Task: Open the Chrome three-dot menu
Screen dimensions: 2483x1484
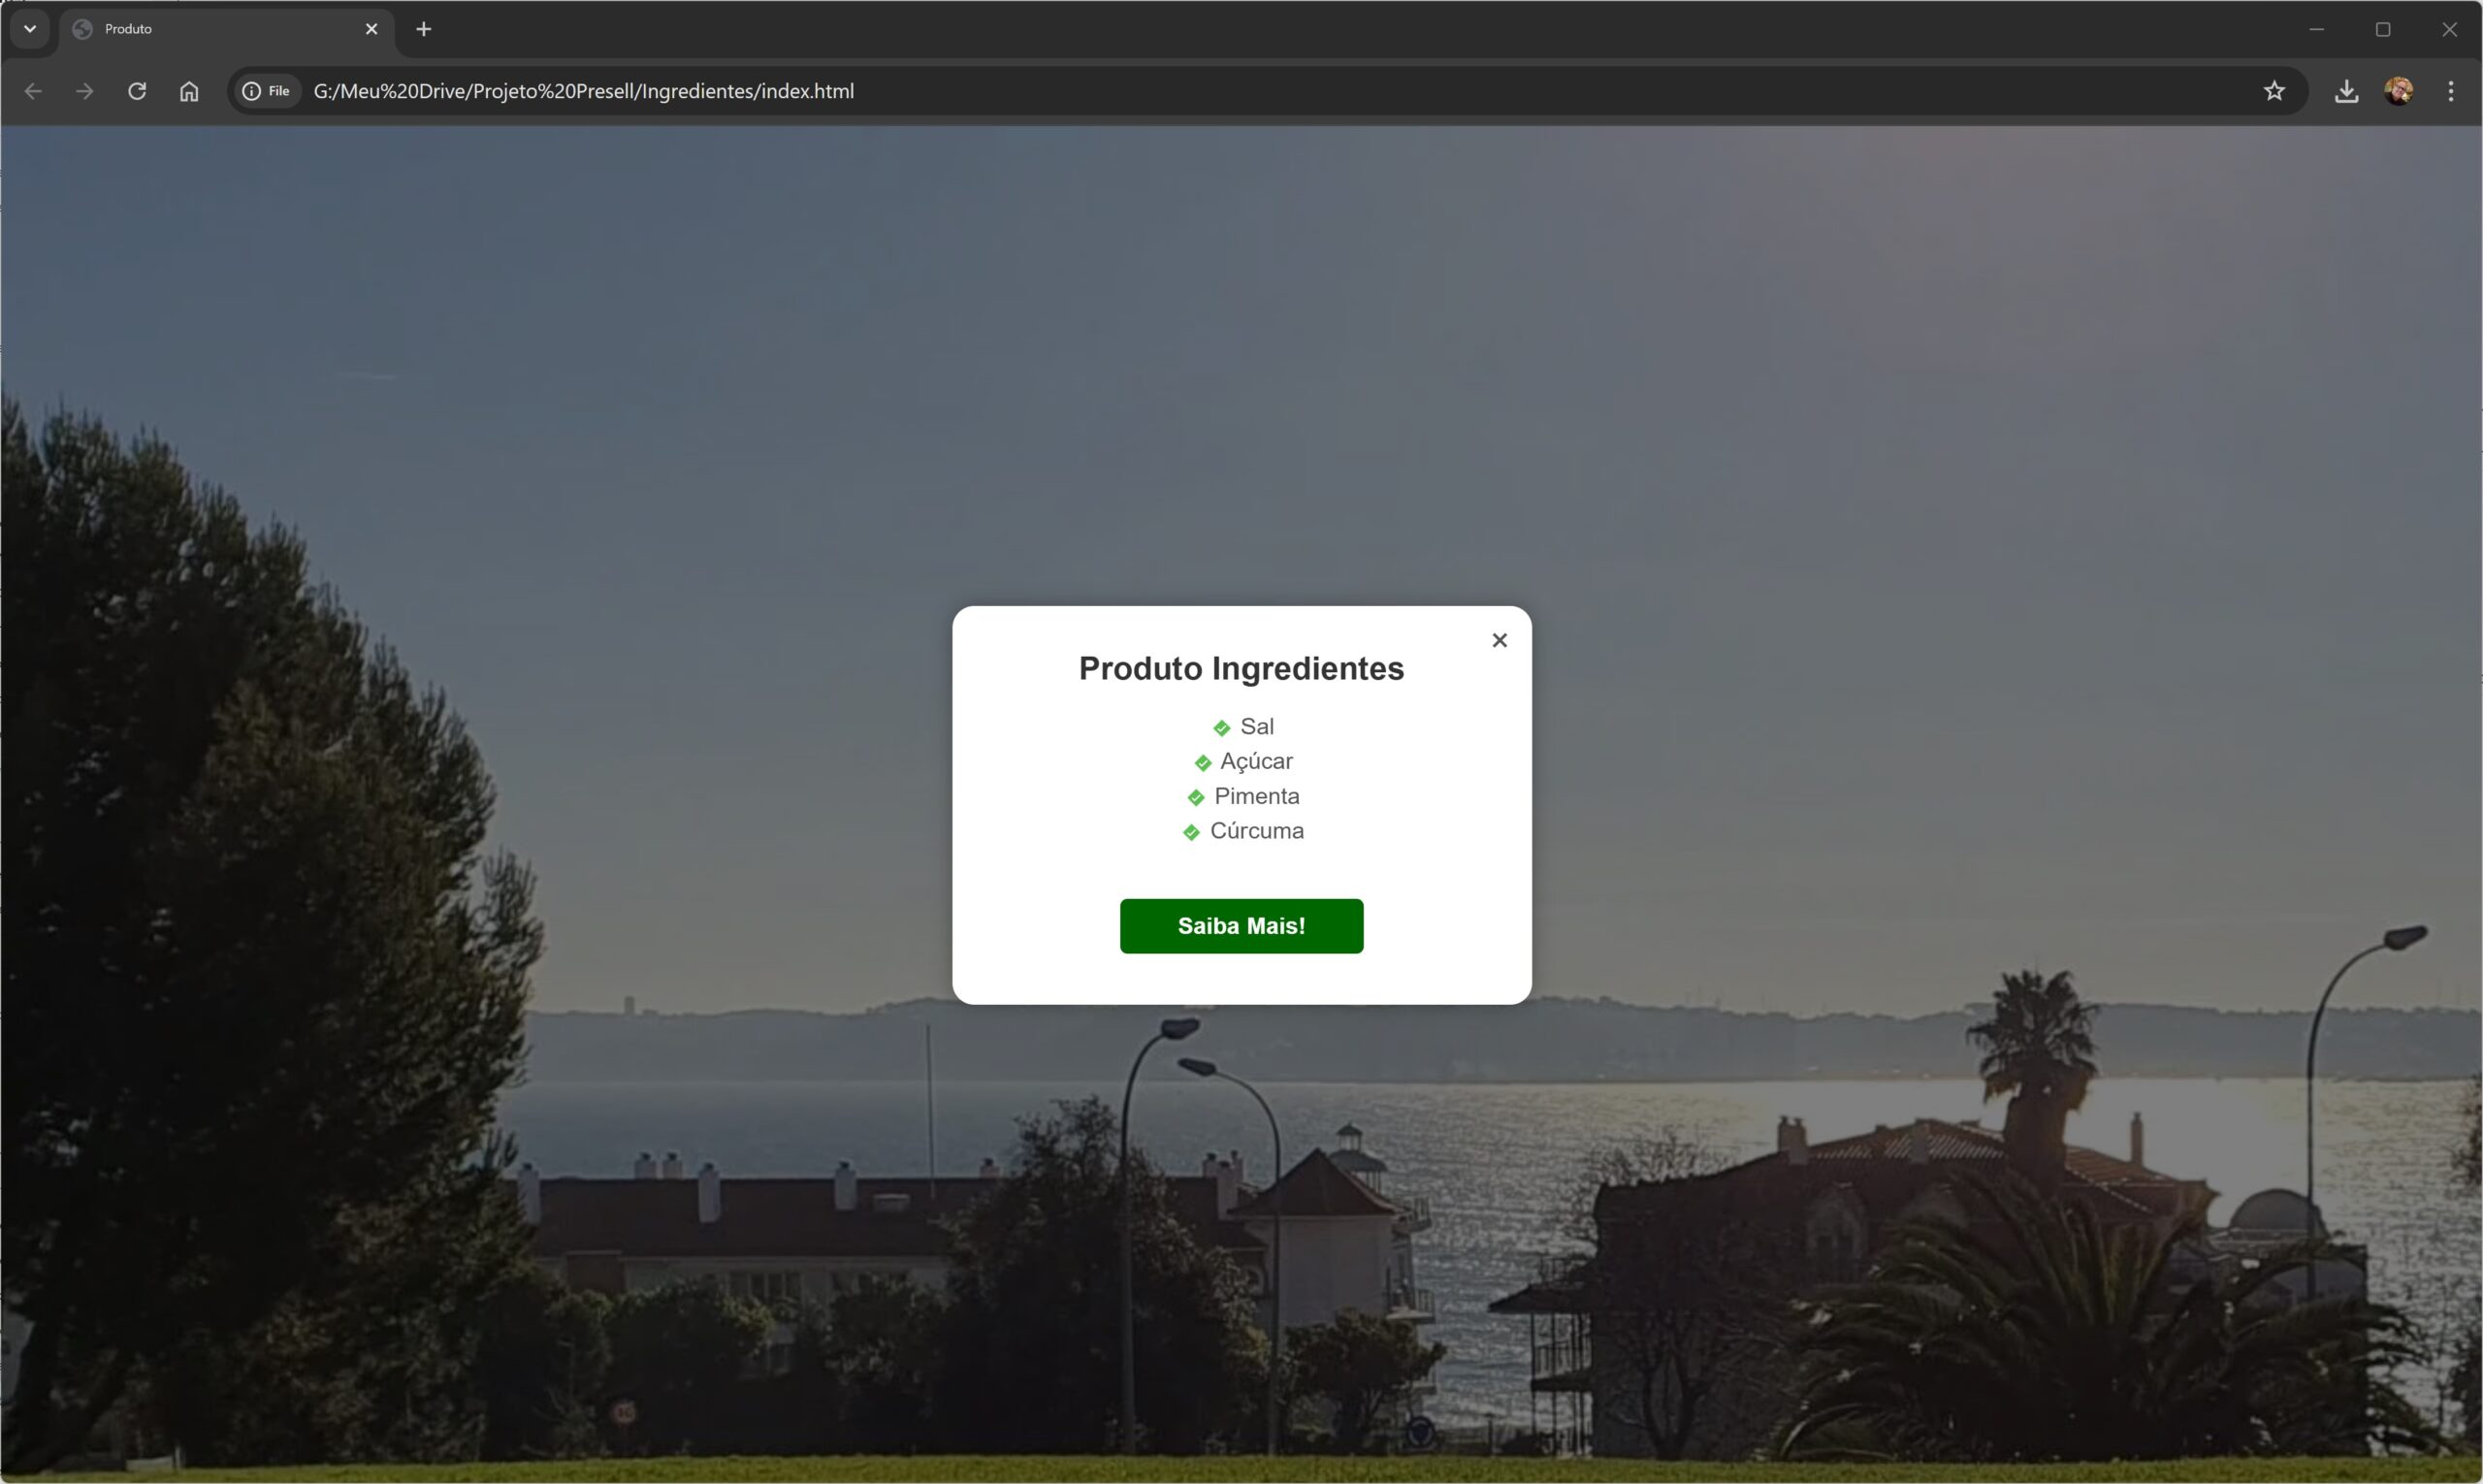Action: [x=2450, y=91]
